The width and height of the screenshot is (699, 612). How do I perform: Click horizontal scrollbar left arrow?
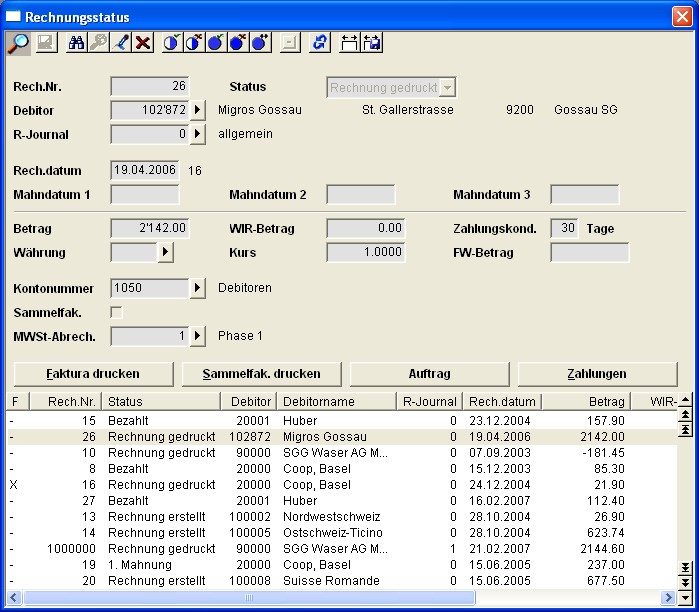(x=14, y=597)
